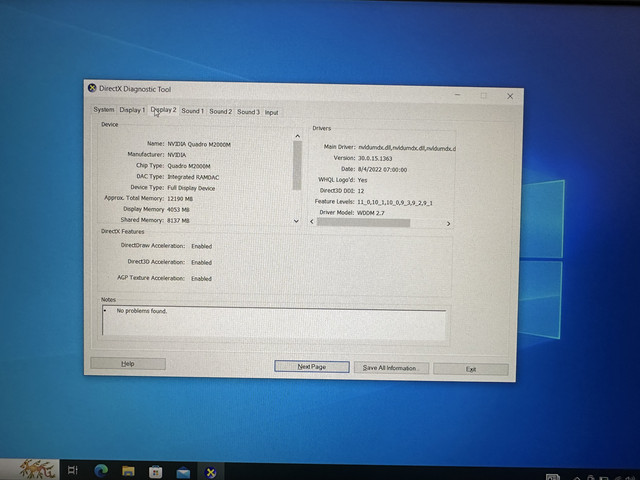Click the Exit button
Image resolution: width=640 pixels, height=480 pixels.
tap(471, 369)
